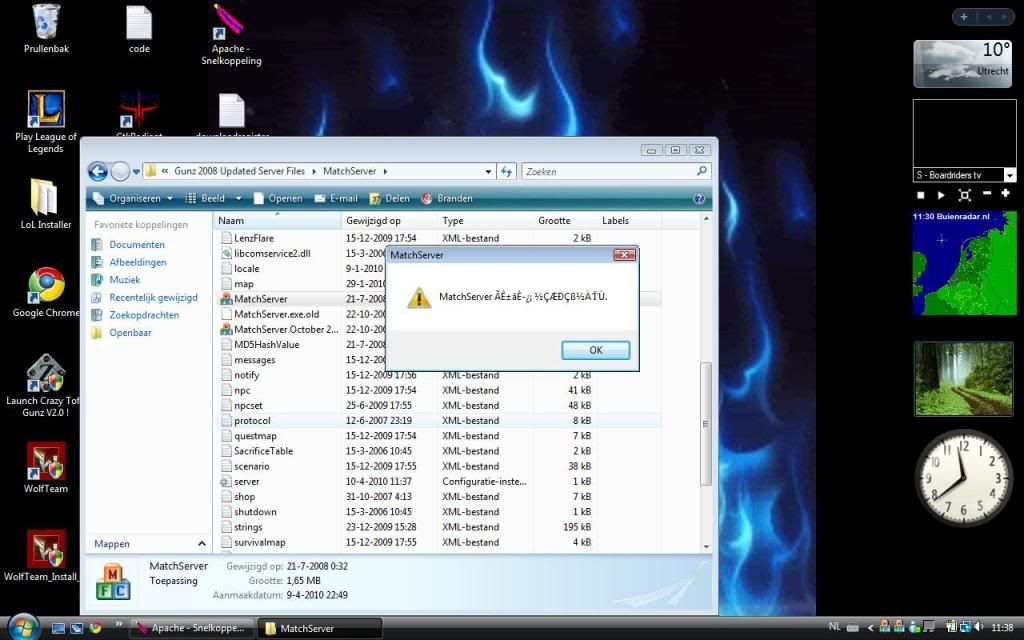This screenshot has height=640, width=1024.
Task: Select the protocol file in the list
Action: click(252, 420)
